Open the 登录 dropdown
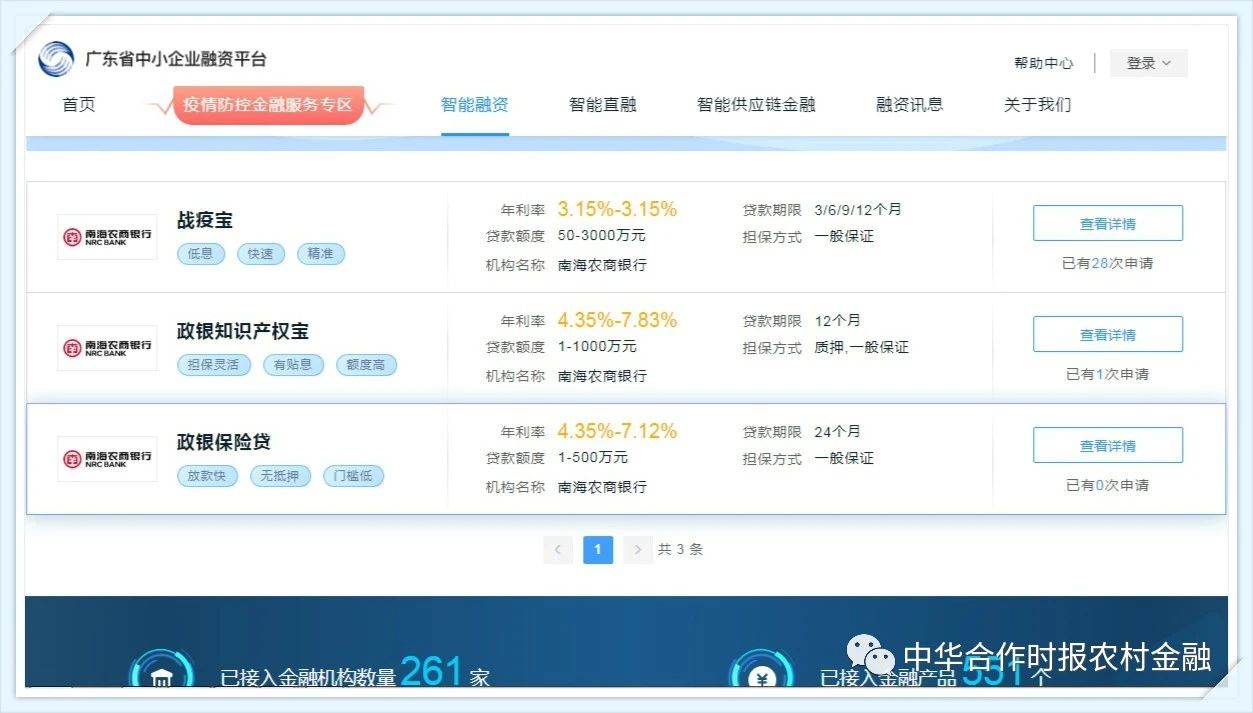Image resolution: width=1253 pixels, height=713 pixels. (1149, 63)
